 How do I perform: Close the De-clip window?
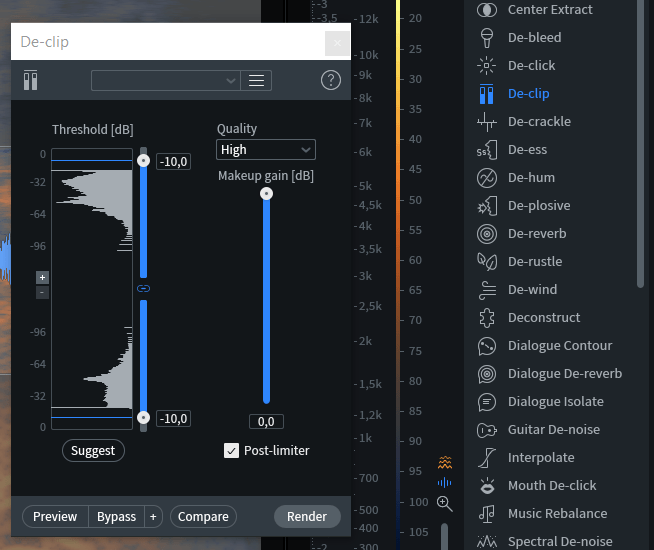[337, 43]
